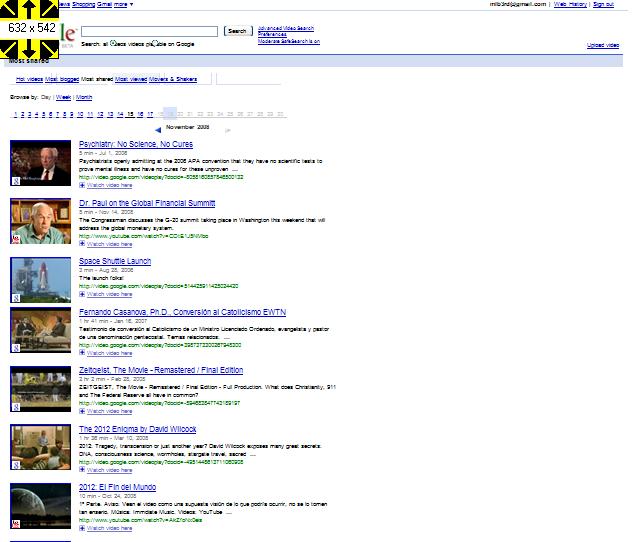Click '2012: El Fin del Mundo' title
The height and width of the screenshot is (542, 632).
117,487
